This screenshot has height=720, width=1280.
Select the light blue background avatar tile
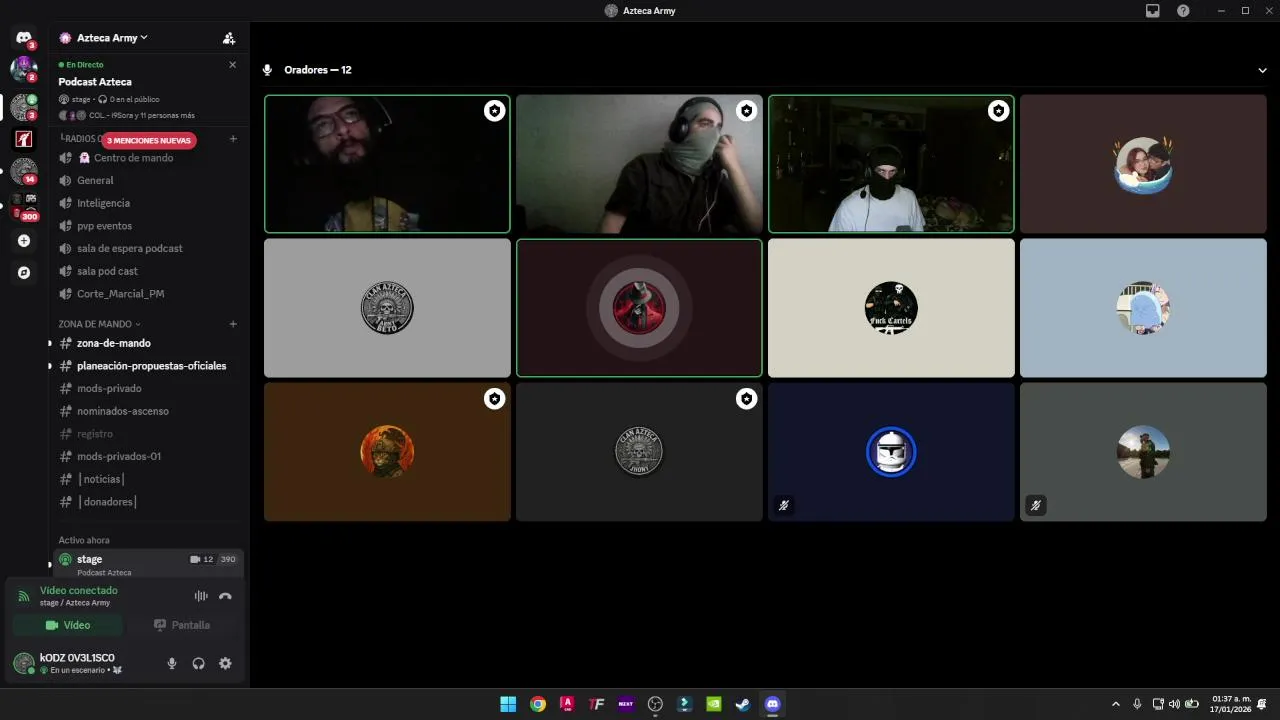[1143, 308]
